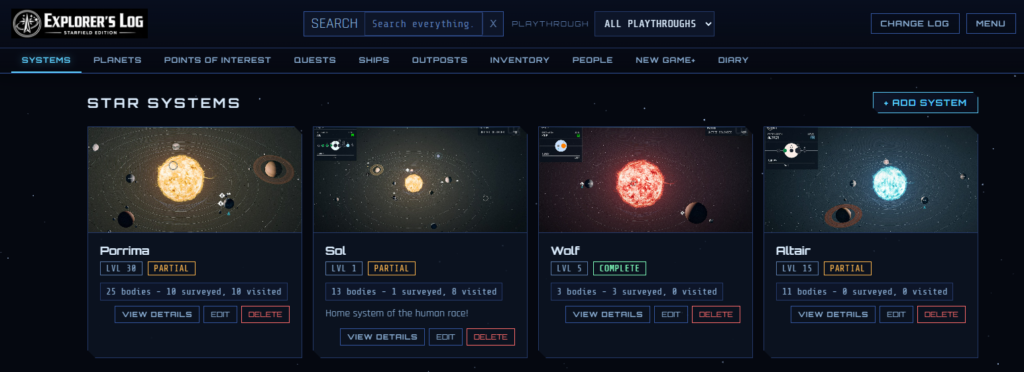Image resolution: width=1024 pixels, height=372 pixels.
Task: Edit the Altair system
Action: click(896, 314)
